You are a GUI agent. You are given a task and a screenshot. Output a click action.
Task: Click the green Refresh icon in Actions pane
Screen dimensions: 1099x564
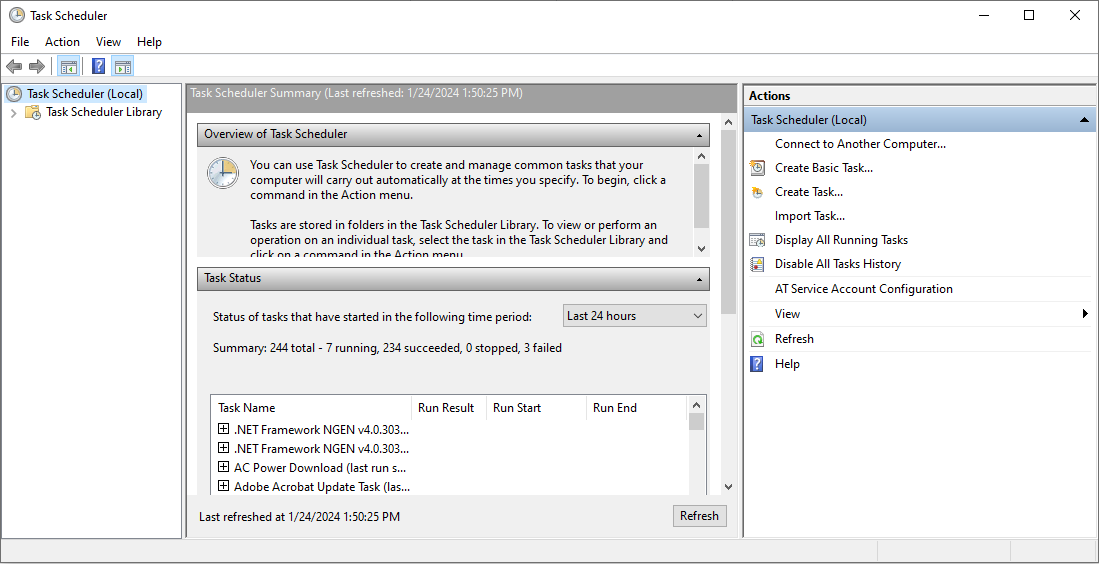point(758,339)
